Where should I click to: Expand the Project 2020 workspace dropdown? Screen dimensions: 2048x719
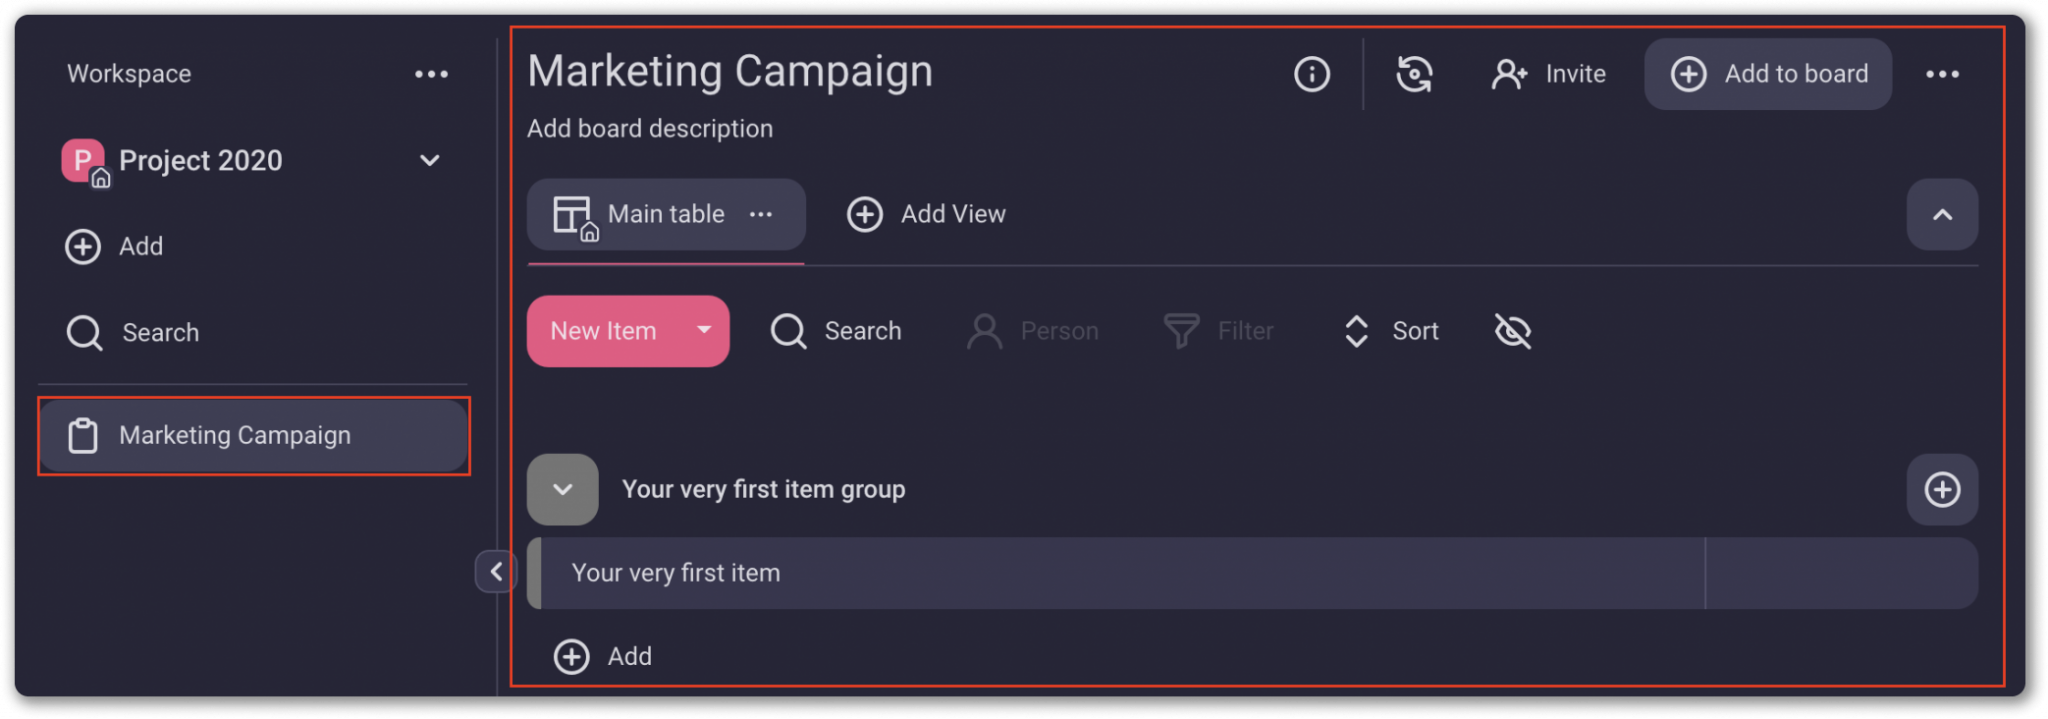[430, 160]
